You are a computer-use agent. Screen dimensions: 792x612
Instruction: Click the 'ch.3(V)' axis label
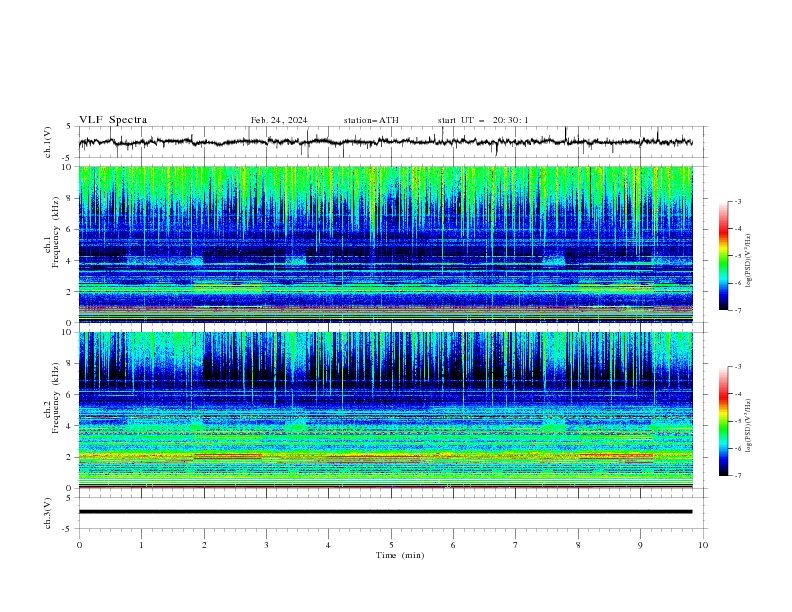coord(48,513)
